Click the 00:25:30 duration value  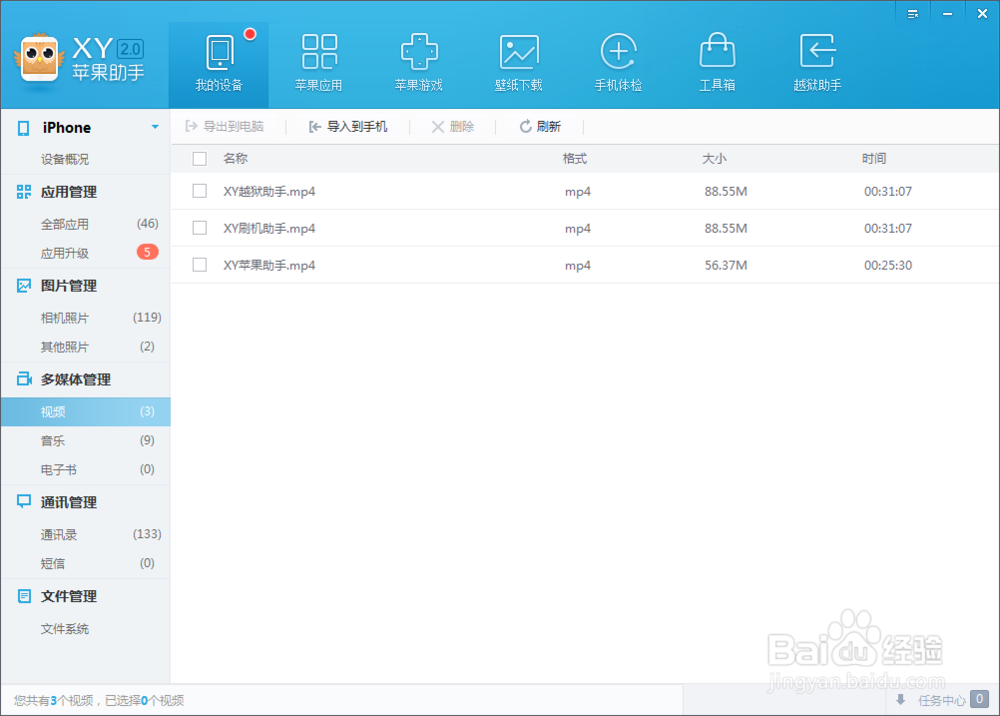888,265
